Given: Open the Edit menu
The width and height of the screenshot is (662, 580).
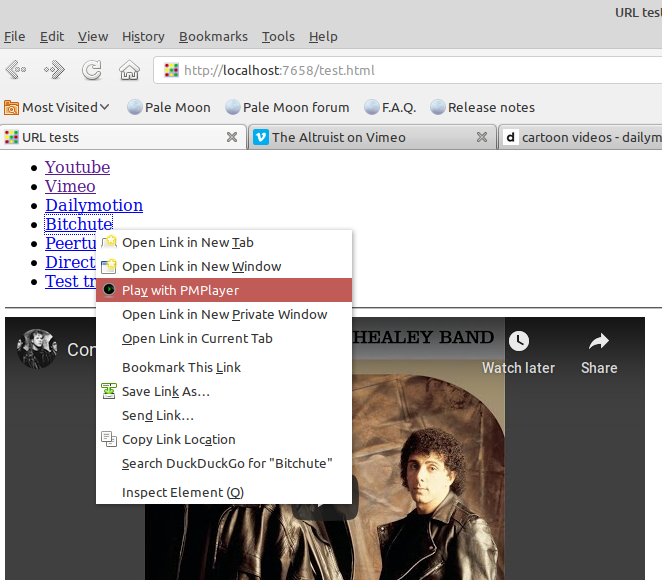Looking at the screenshot, I should (x=52, y=37).
